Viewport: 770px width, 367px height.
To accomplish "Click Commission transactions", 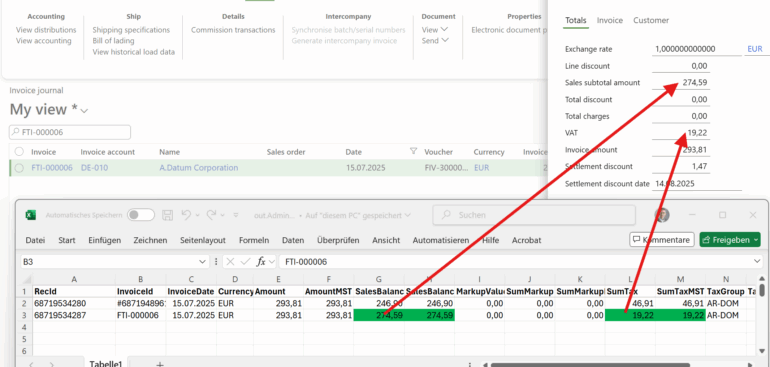I will click(x=233, y=30).
